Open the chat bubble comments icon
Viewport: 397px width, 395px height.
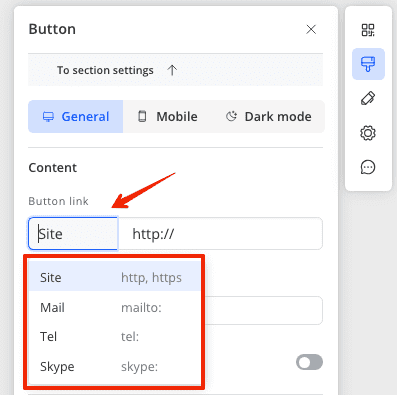[368, 167]
